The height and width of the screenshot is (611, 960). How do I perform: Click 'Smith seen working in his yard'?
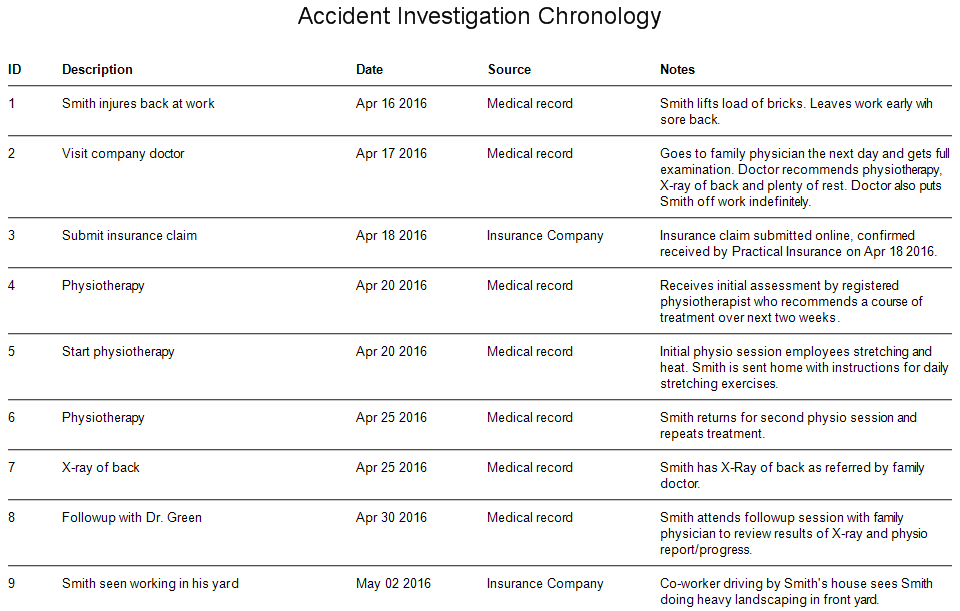pyautogui.click(x=150, y=584)
